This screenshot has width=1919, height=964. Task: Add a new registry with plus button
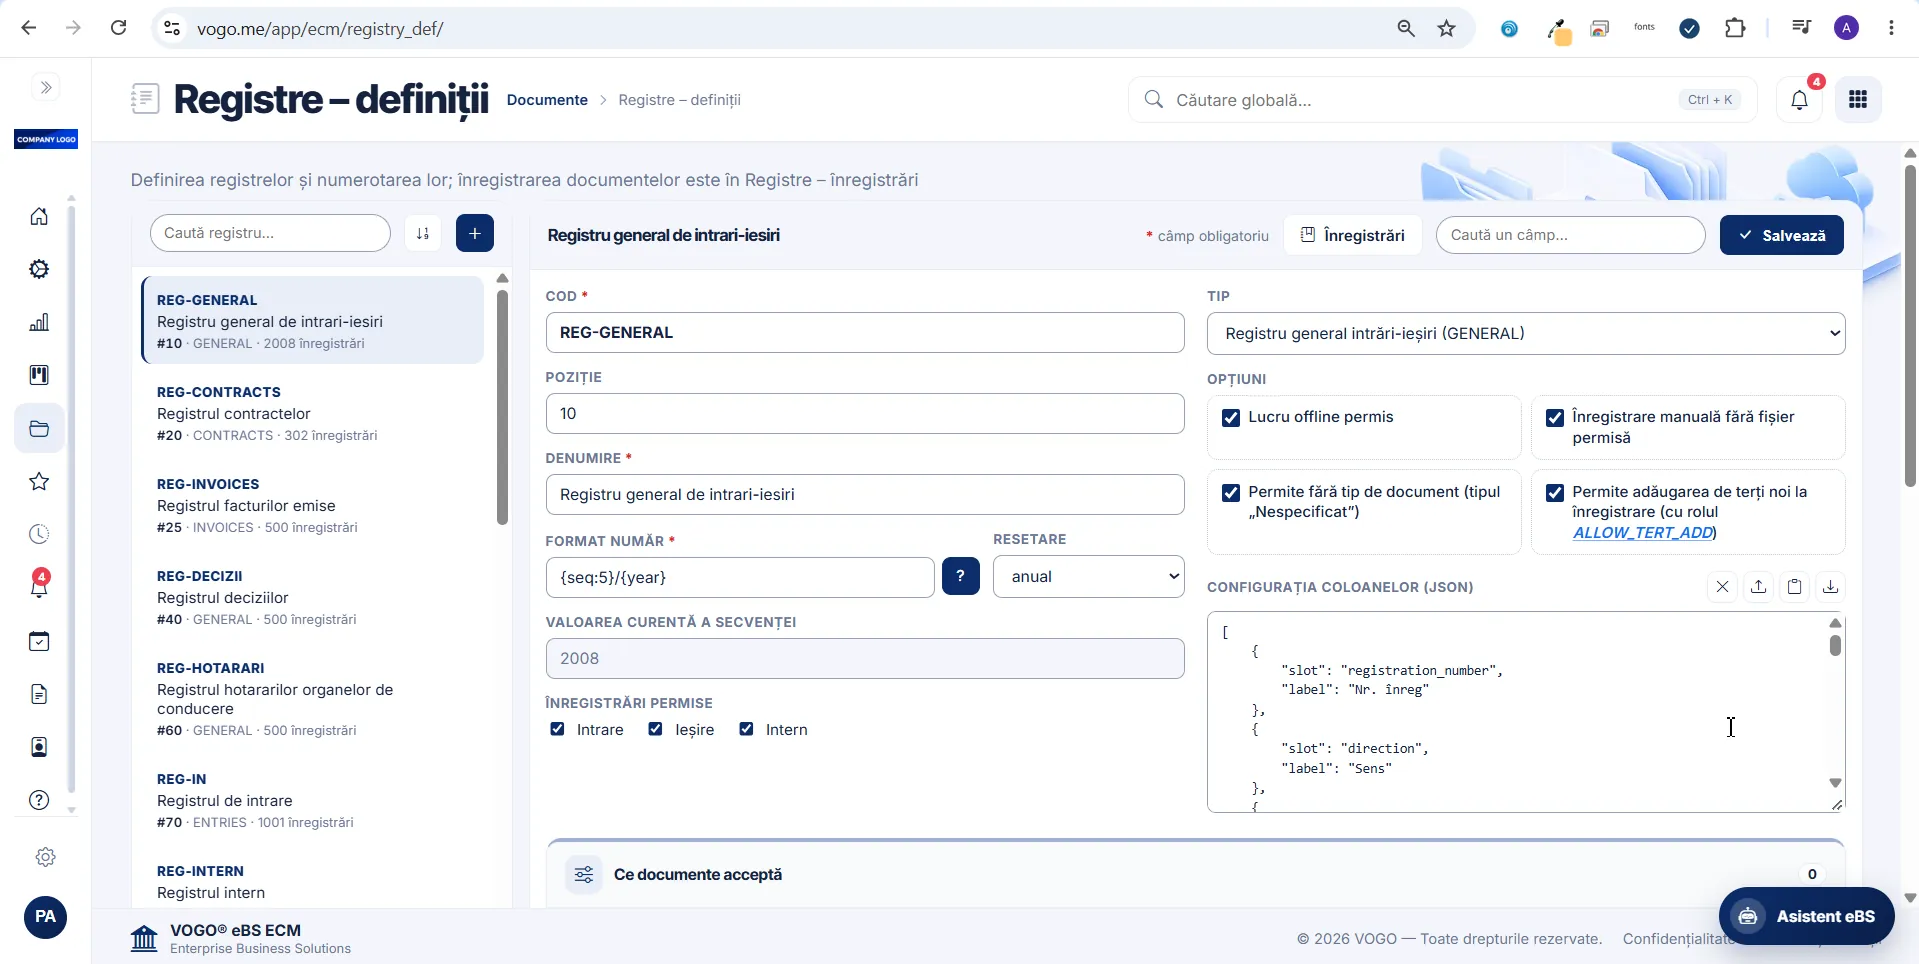tap(475, 233)
